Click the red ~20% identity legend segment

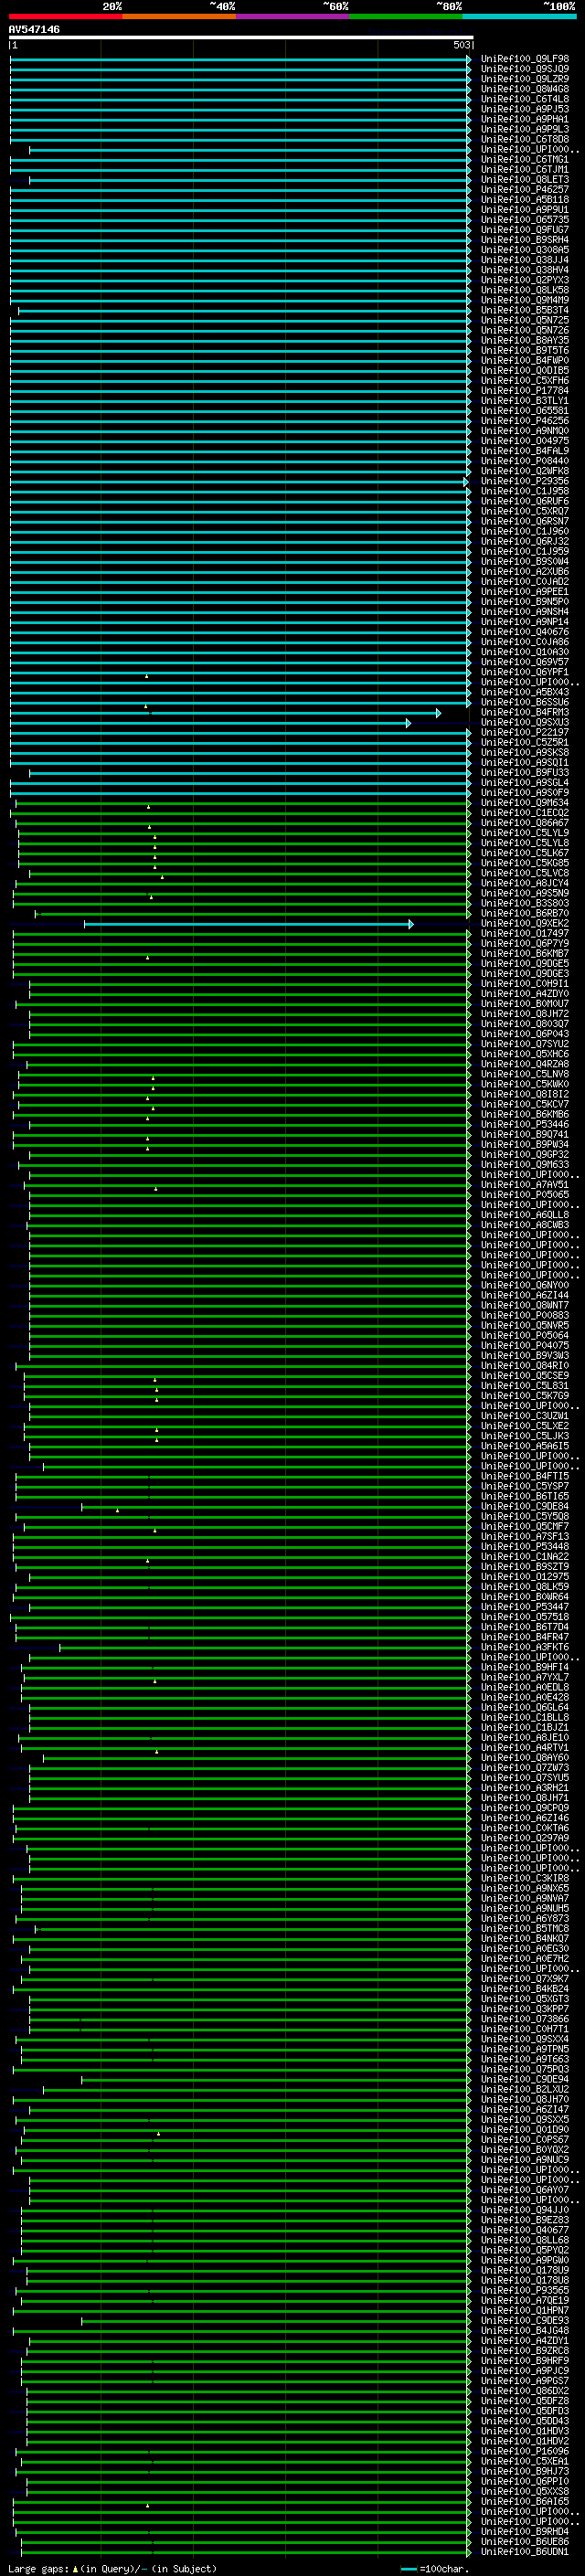[x=65, y=16]
